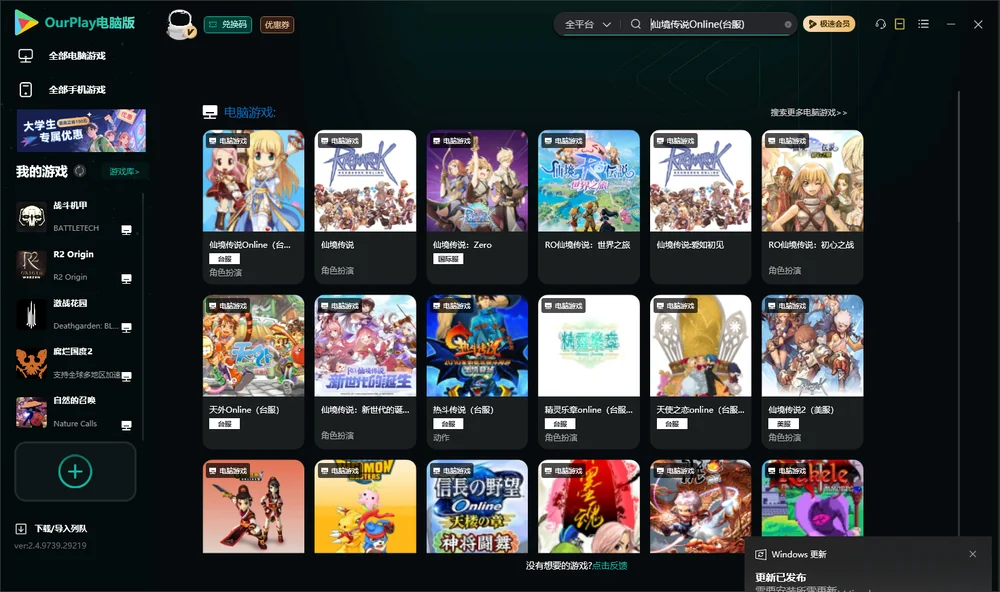Screen dimensions: 1000x592
Task: Click PC platform icon on the R2 Origin row
Action: coord(126,279)
